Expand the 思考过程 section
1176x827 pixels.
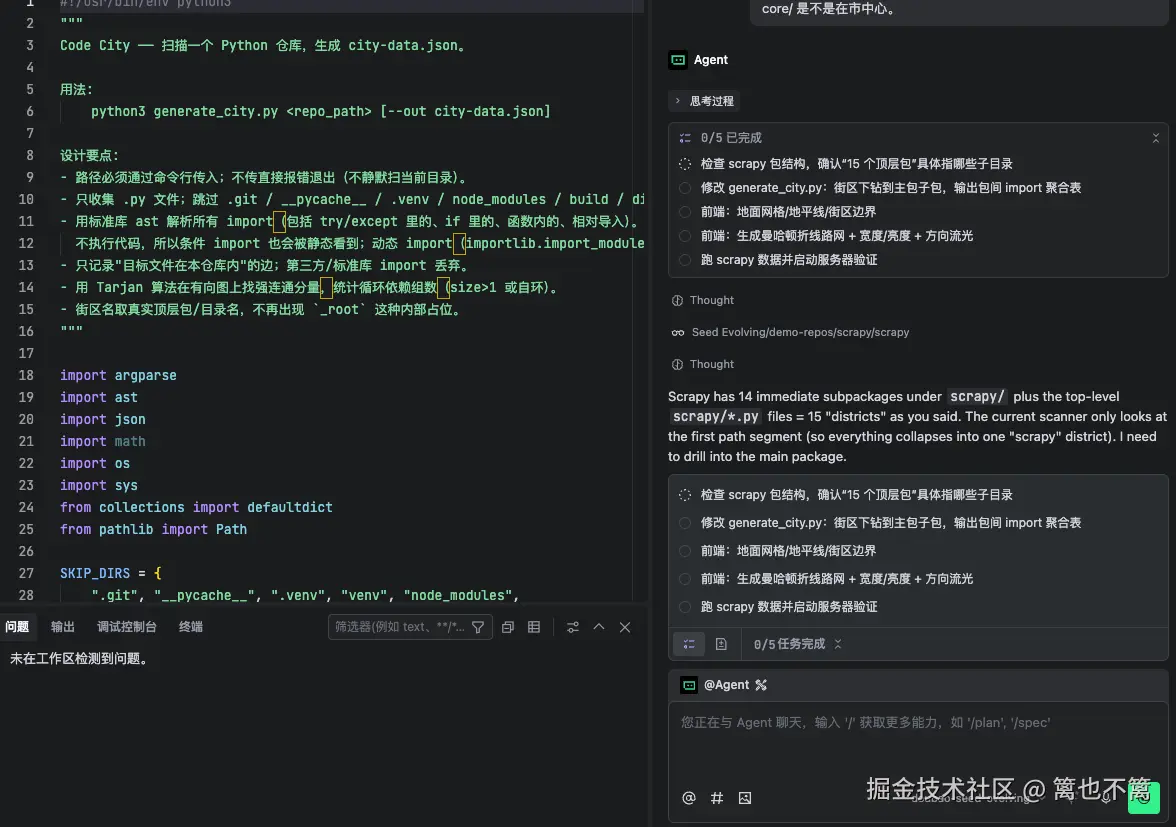point(704,100)
